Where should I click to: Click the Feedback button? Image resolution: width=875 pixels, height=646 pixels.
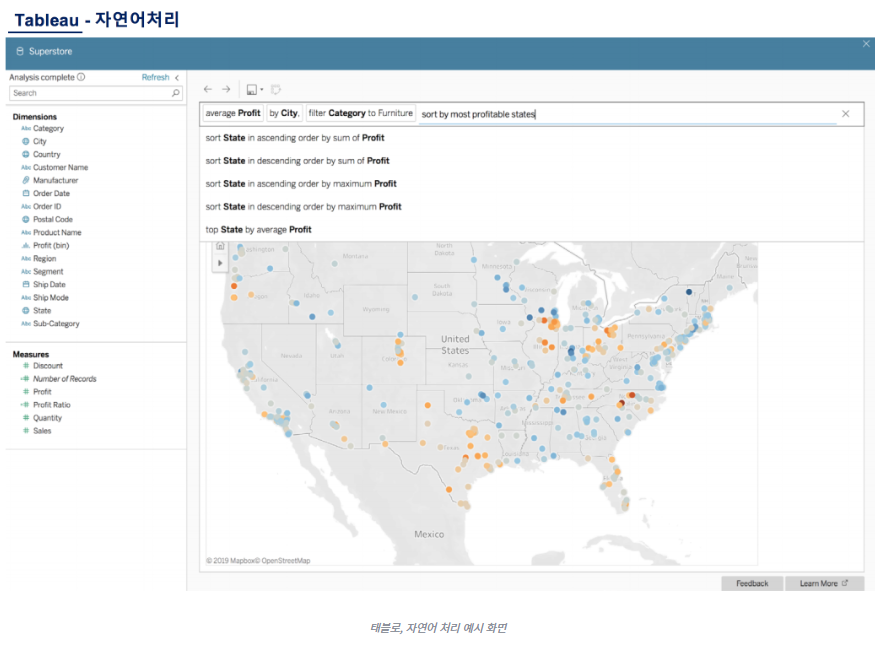752,584
